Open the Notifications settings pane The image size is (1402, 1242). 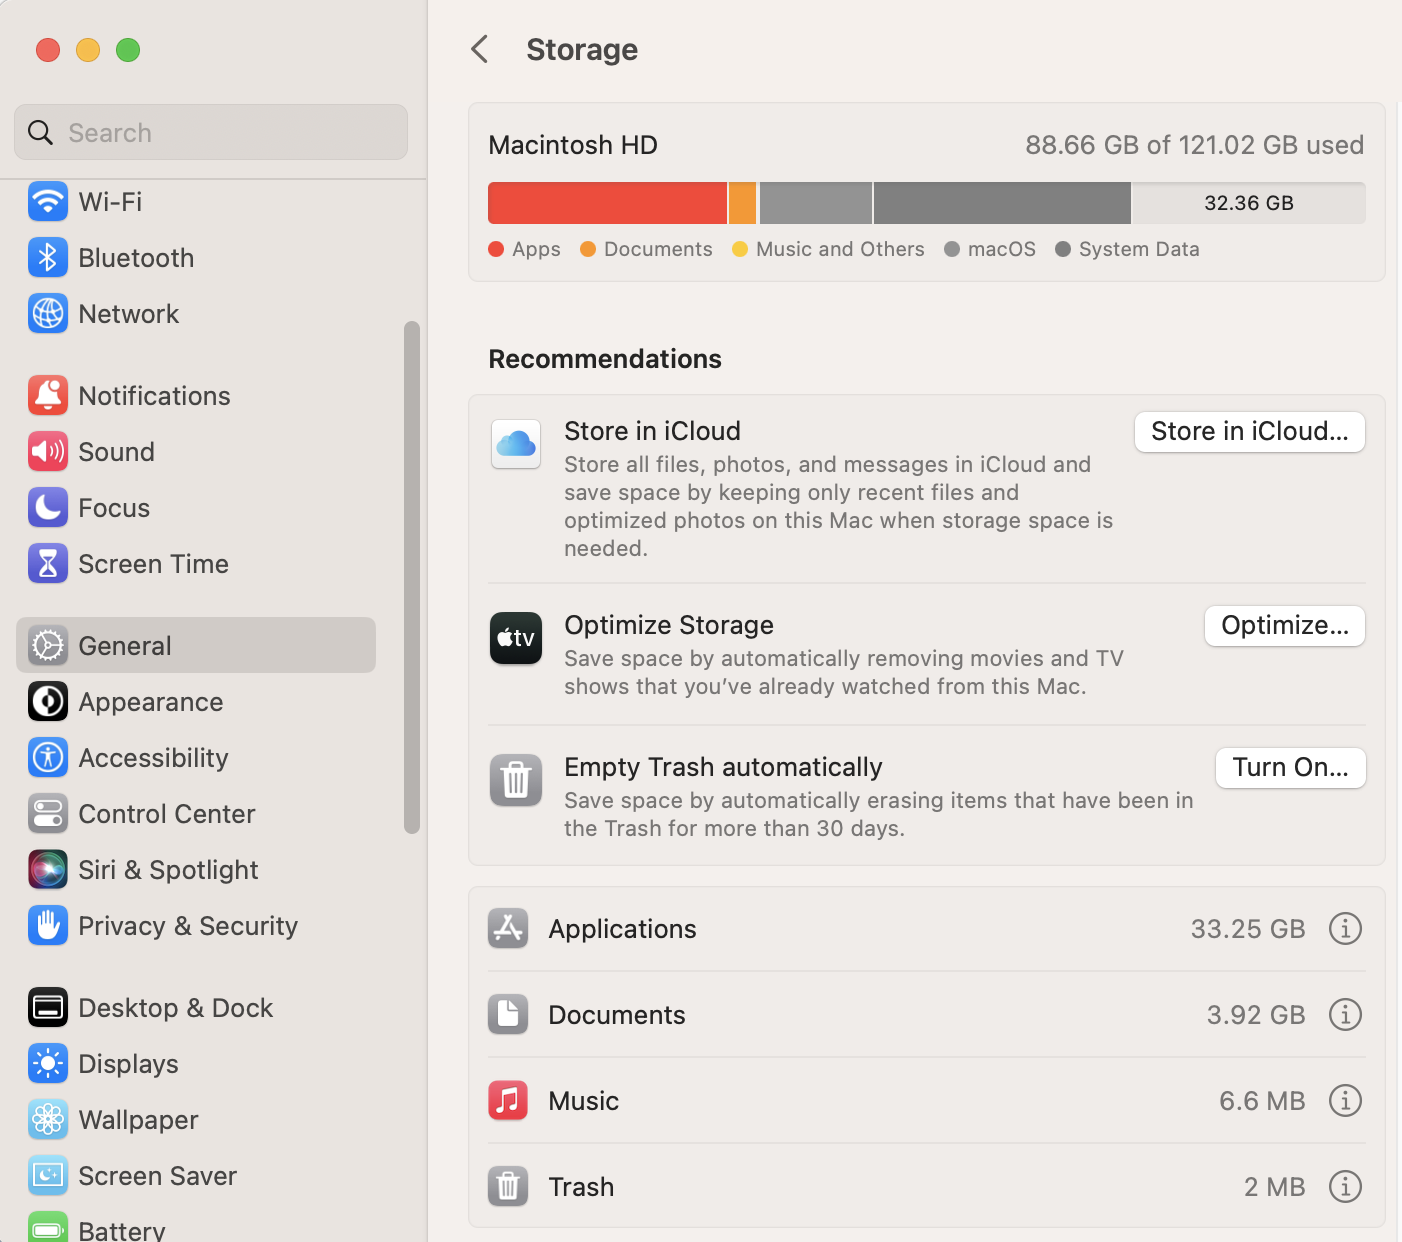[x=154, y=396]
